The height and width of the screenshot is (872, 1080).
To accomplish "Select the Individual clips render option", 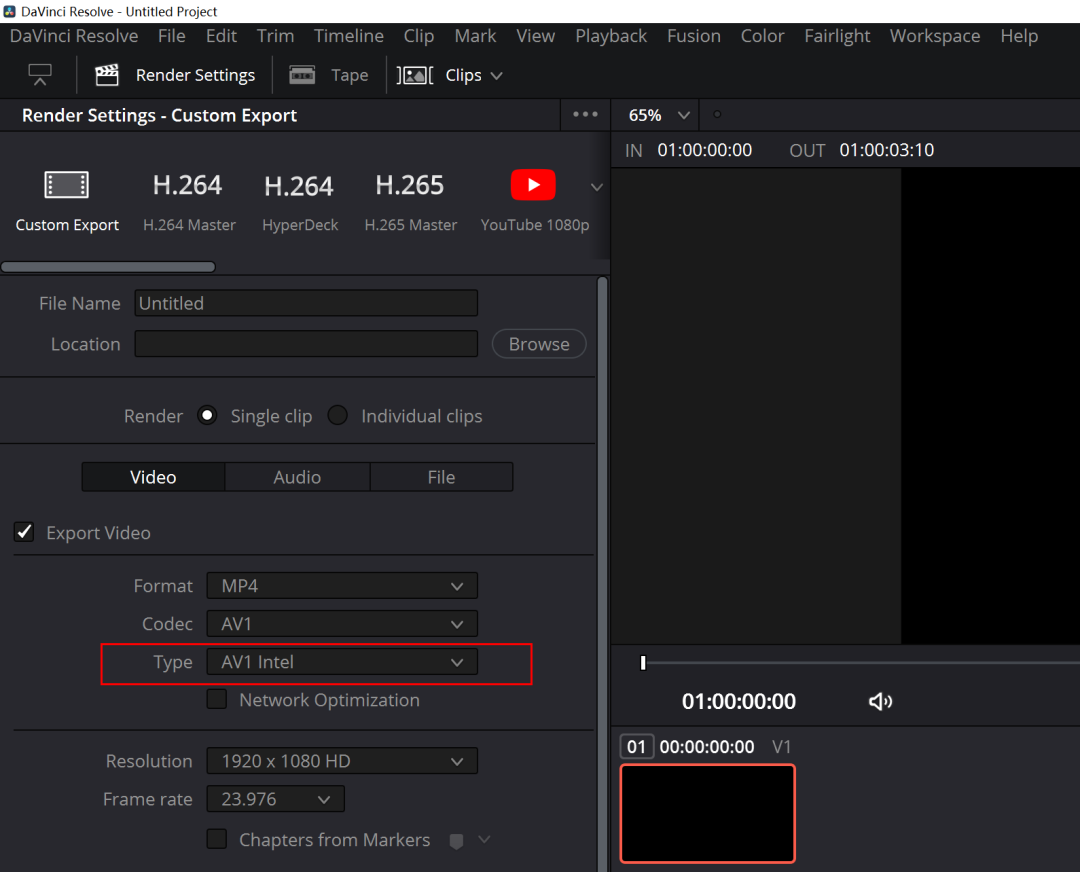I will click(x=338, y=415).
